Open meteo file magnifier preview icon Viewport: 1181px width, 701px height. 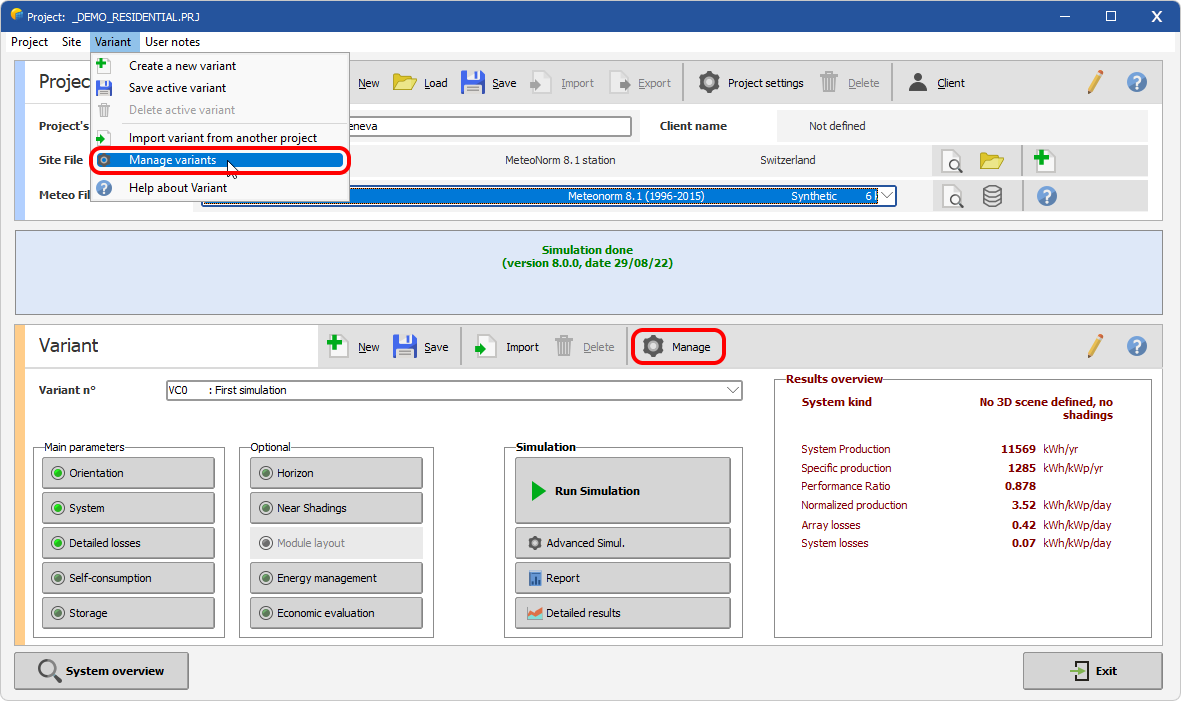pyautogui.click(x=953, y=196)
